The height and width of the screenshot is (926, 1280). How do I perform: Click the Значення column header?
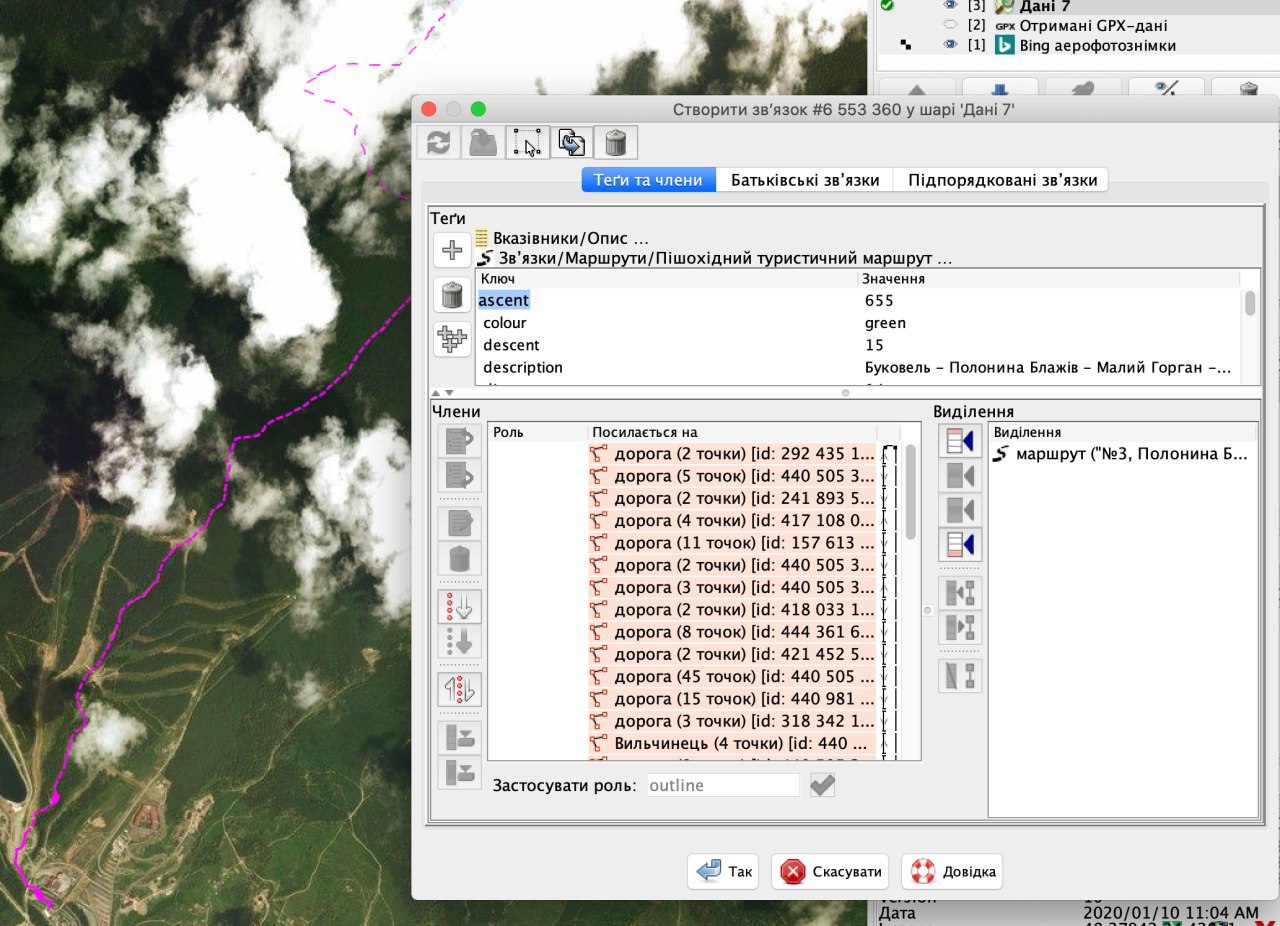point(1050,279)
